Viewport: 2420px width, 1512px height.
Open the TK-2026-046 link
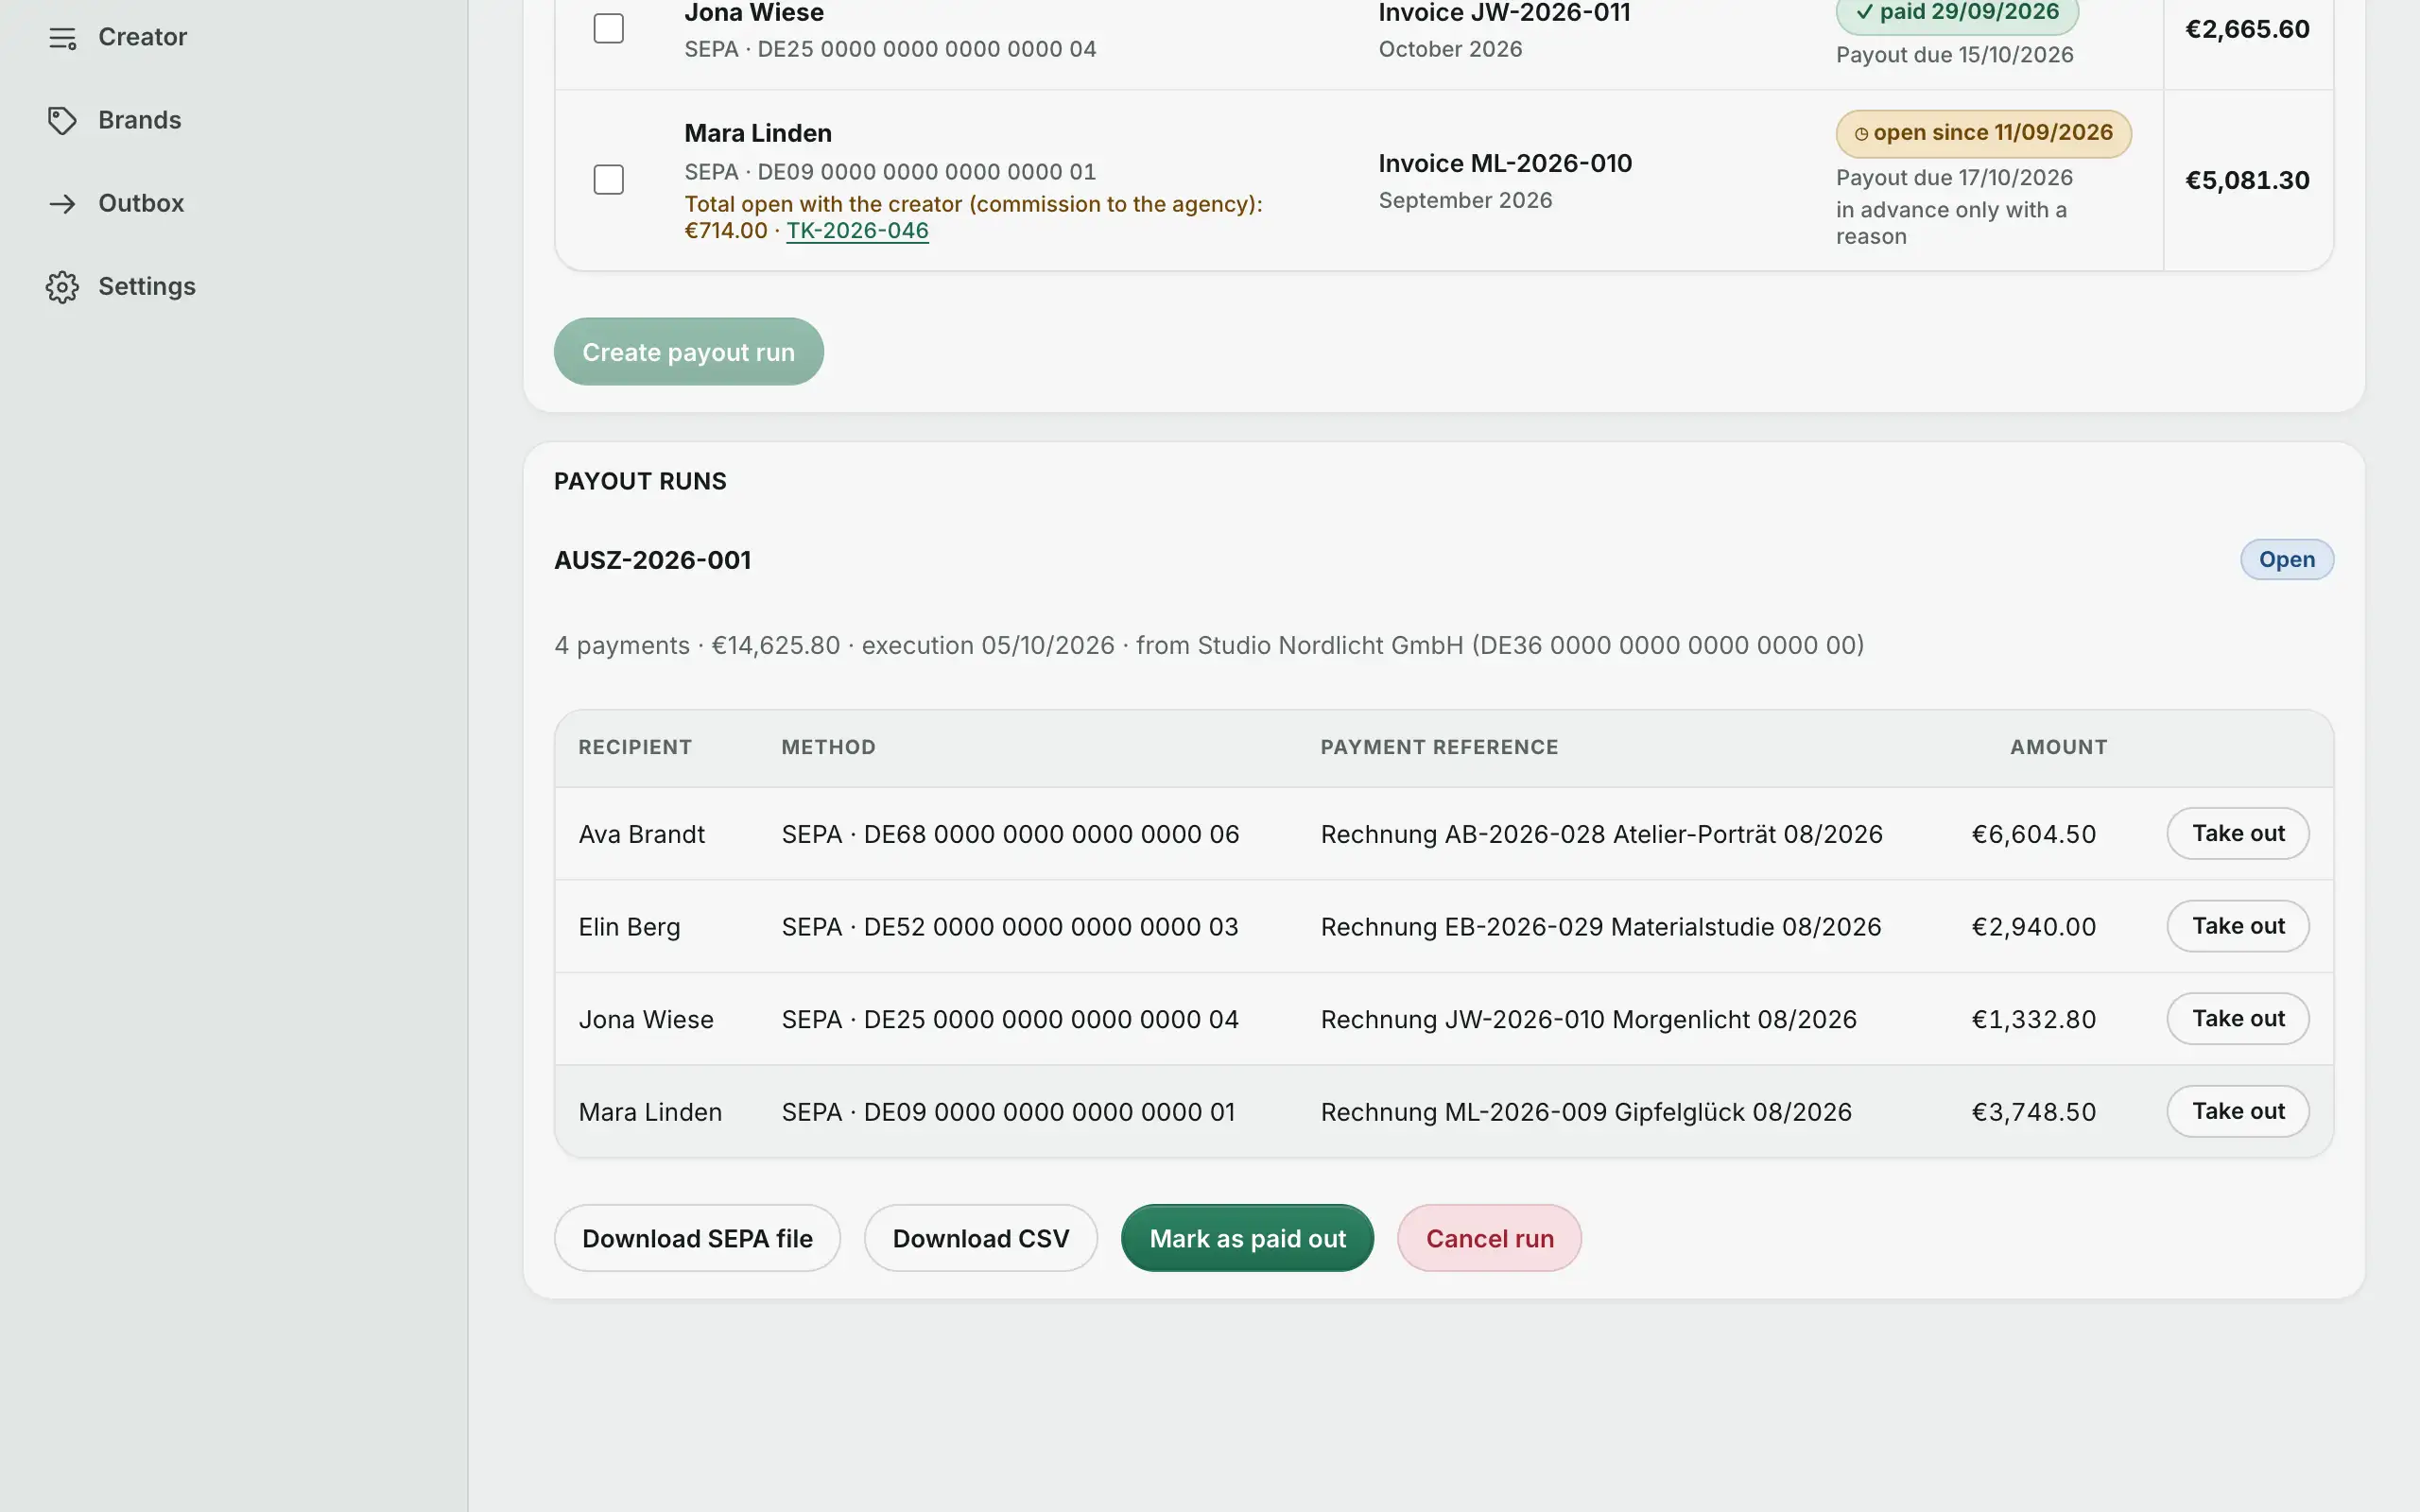[857, 231]
